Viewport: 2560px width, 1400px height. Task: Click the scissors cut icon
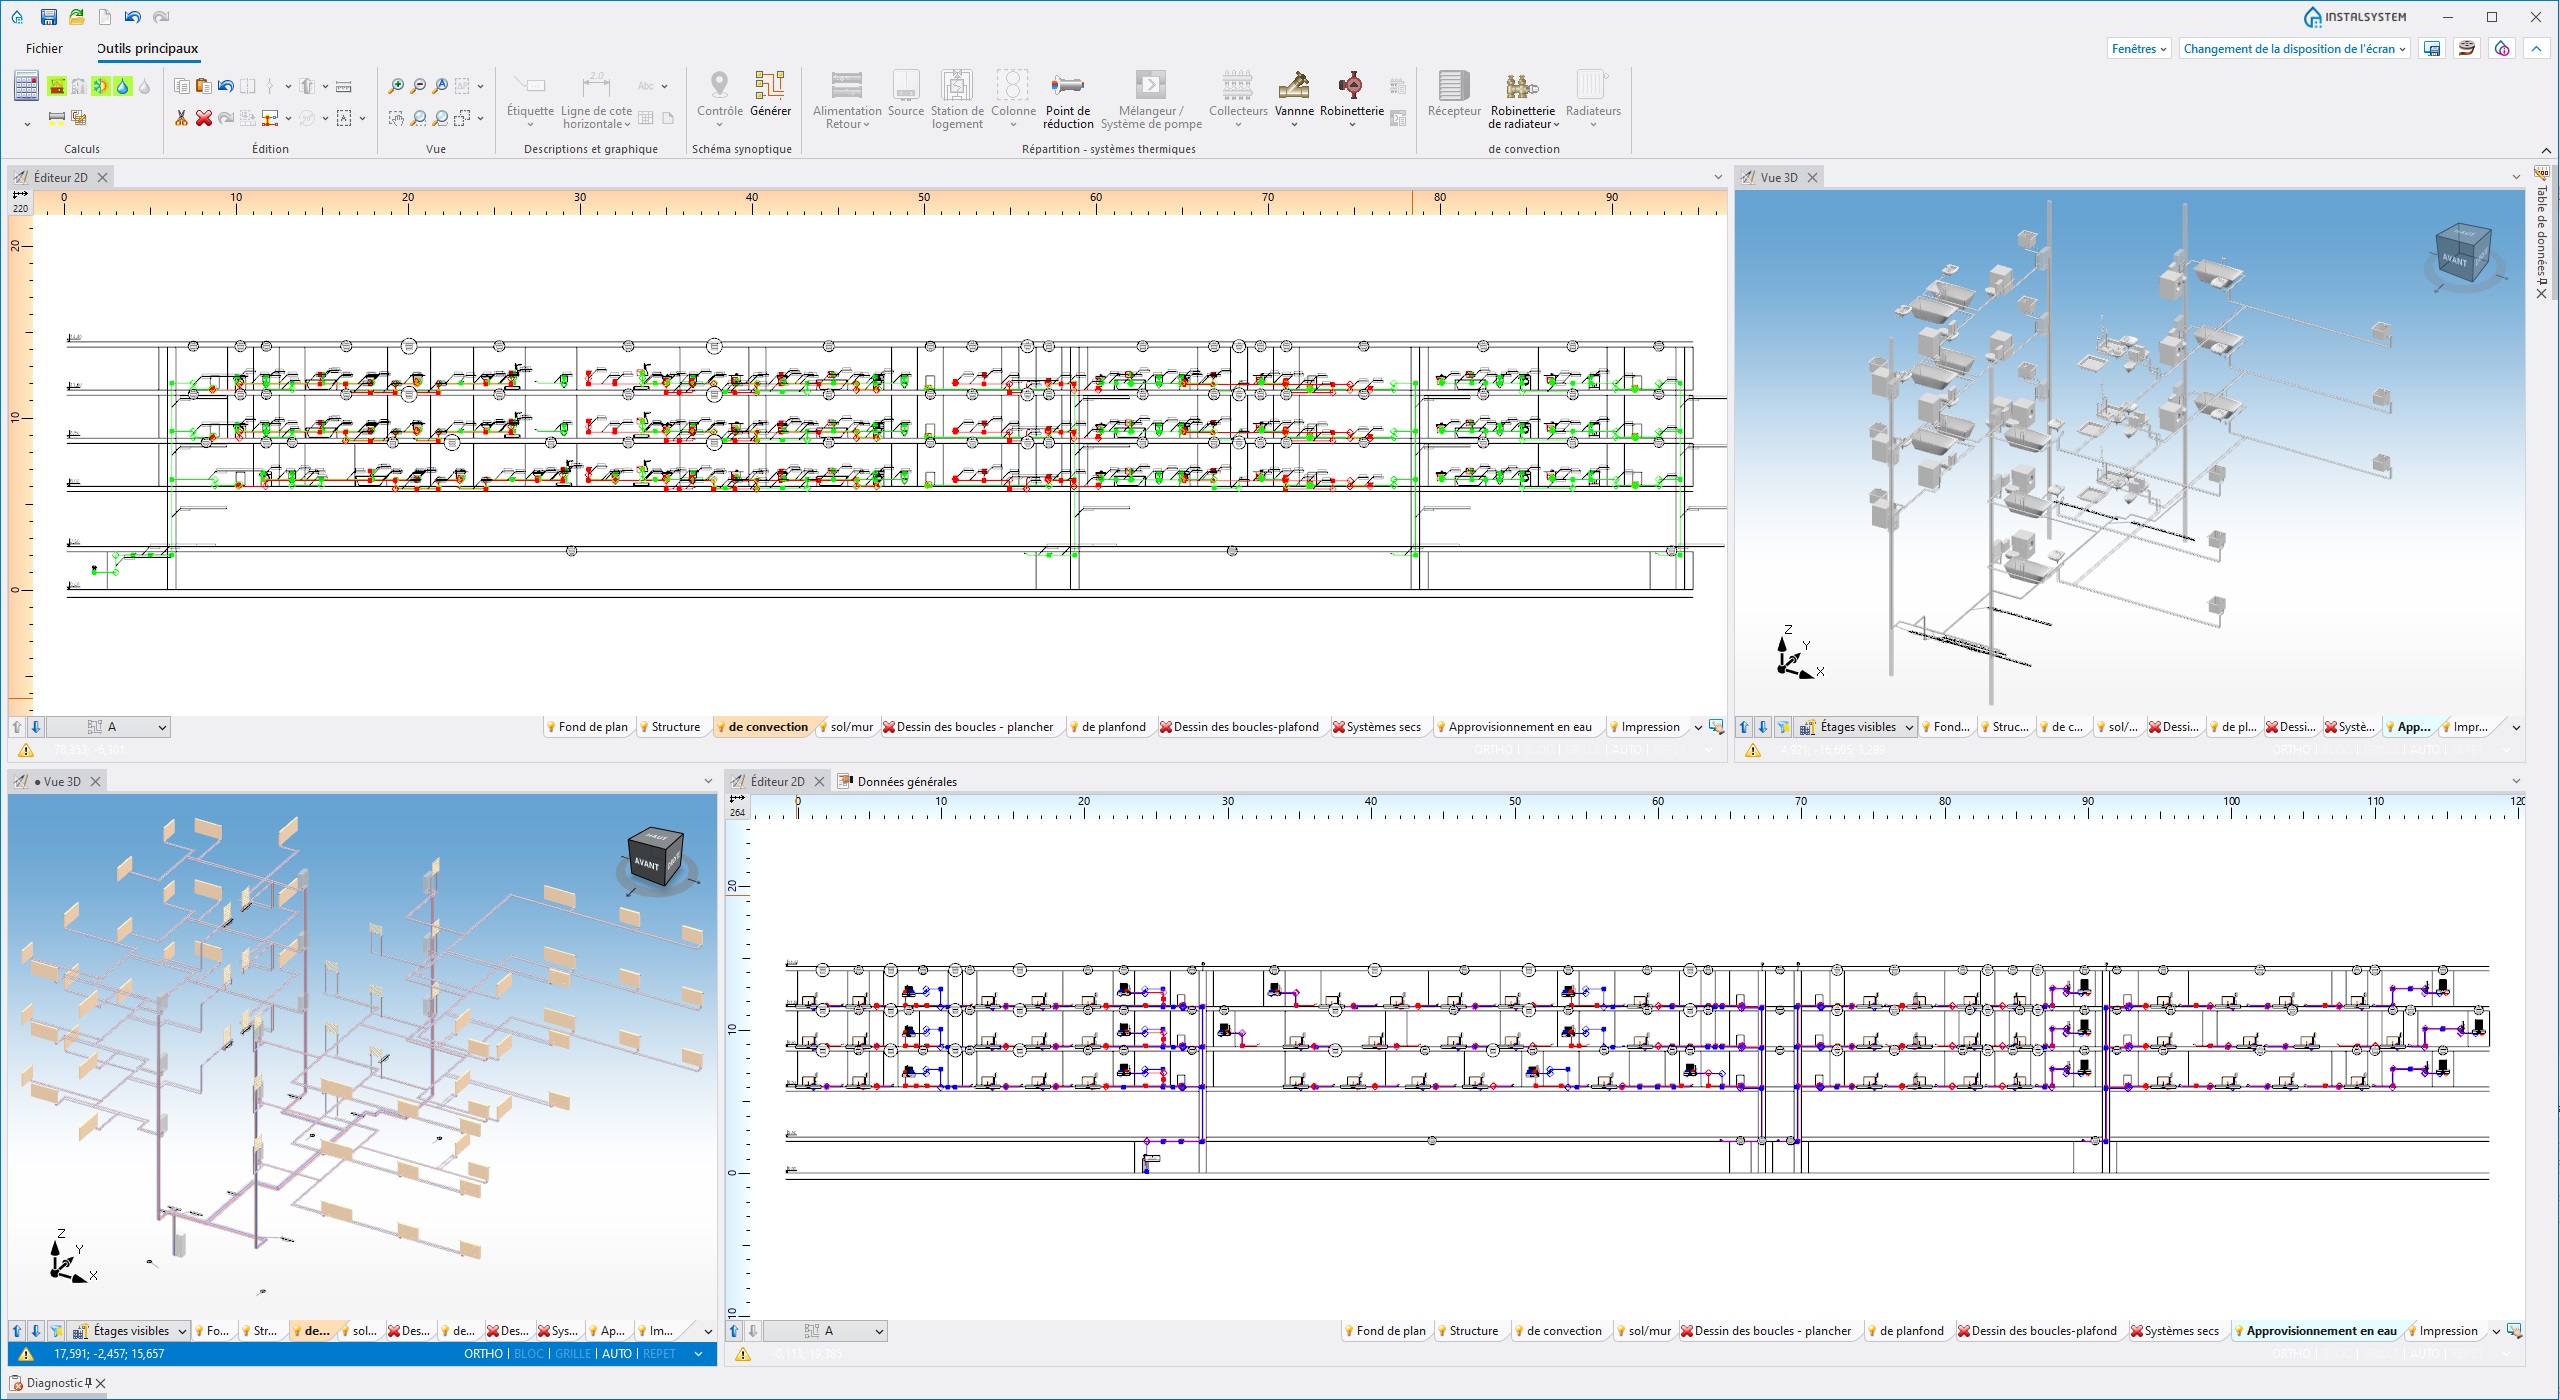[181, 118]
